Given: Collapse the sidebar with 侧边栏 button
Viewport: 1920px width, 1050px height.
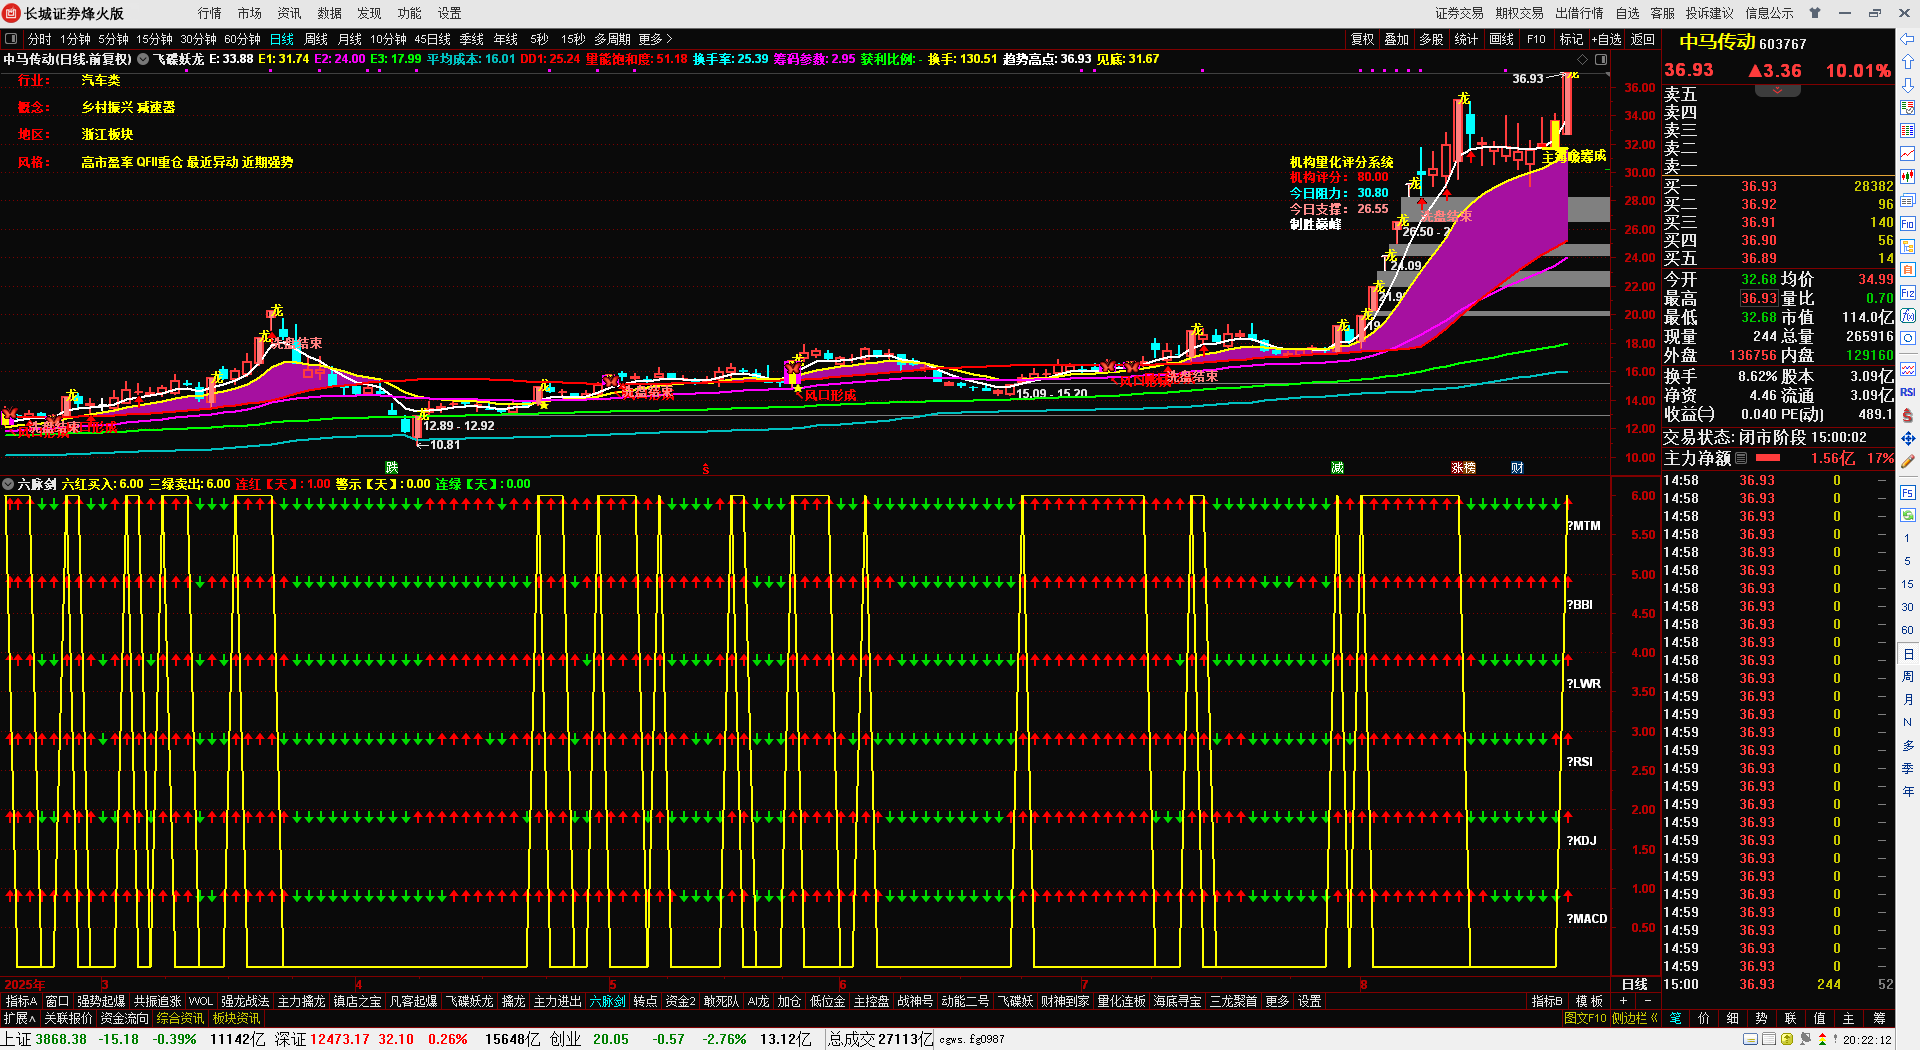Looking at the screenshot, I should tap(1634, 1018).
